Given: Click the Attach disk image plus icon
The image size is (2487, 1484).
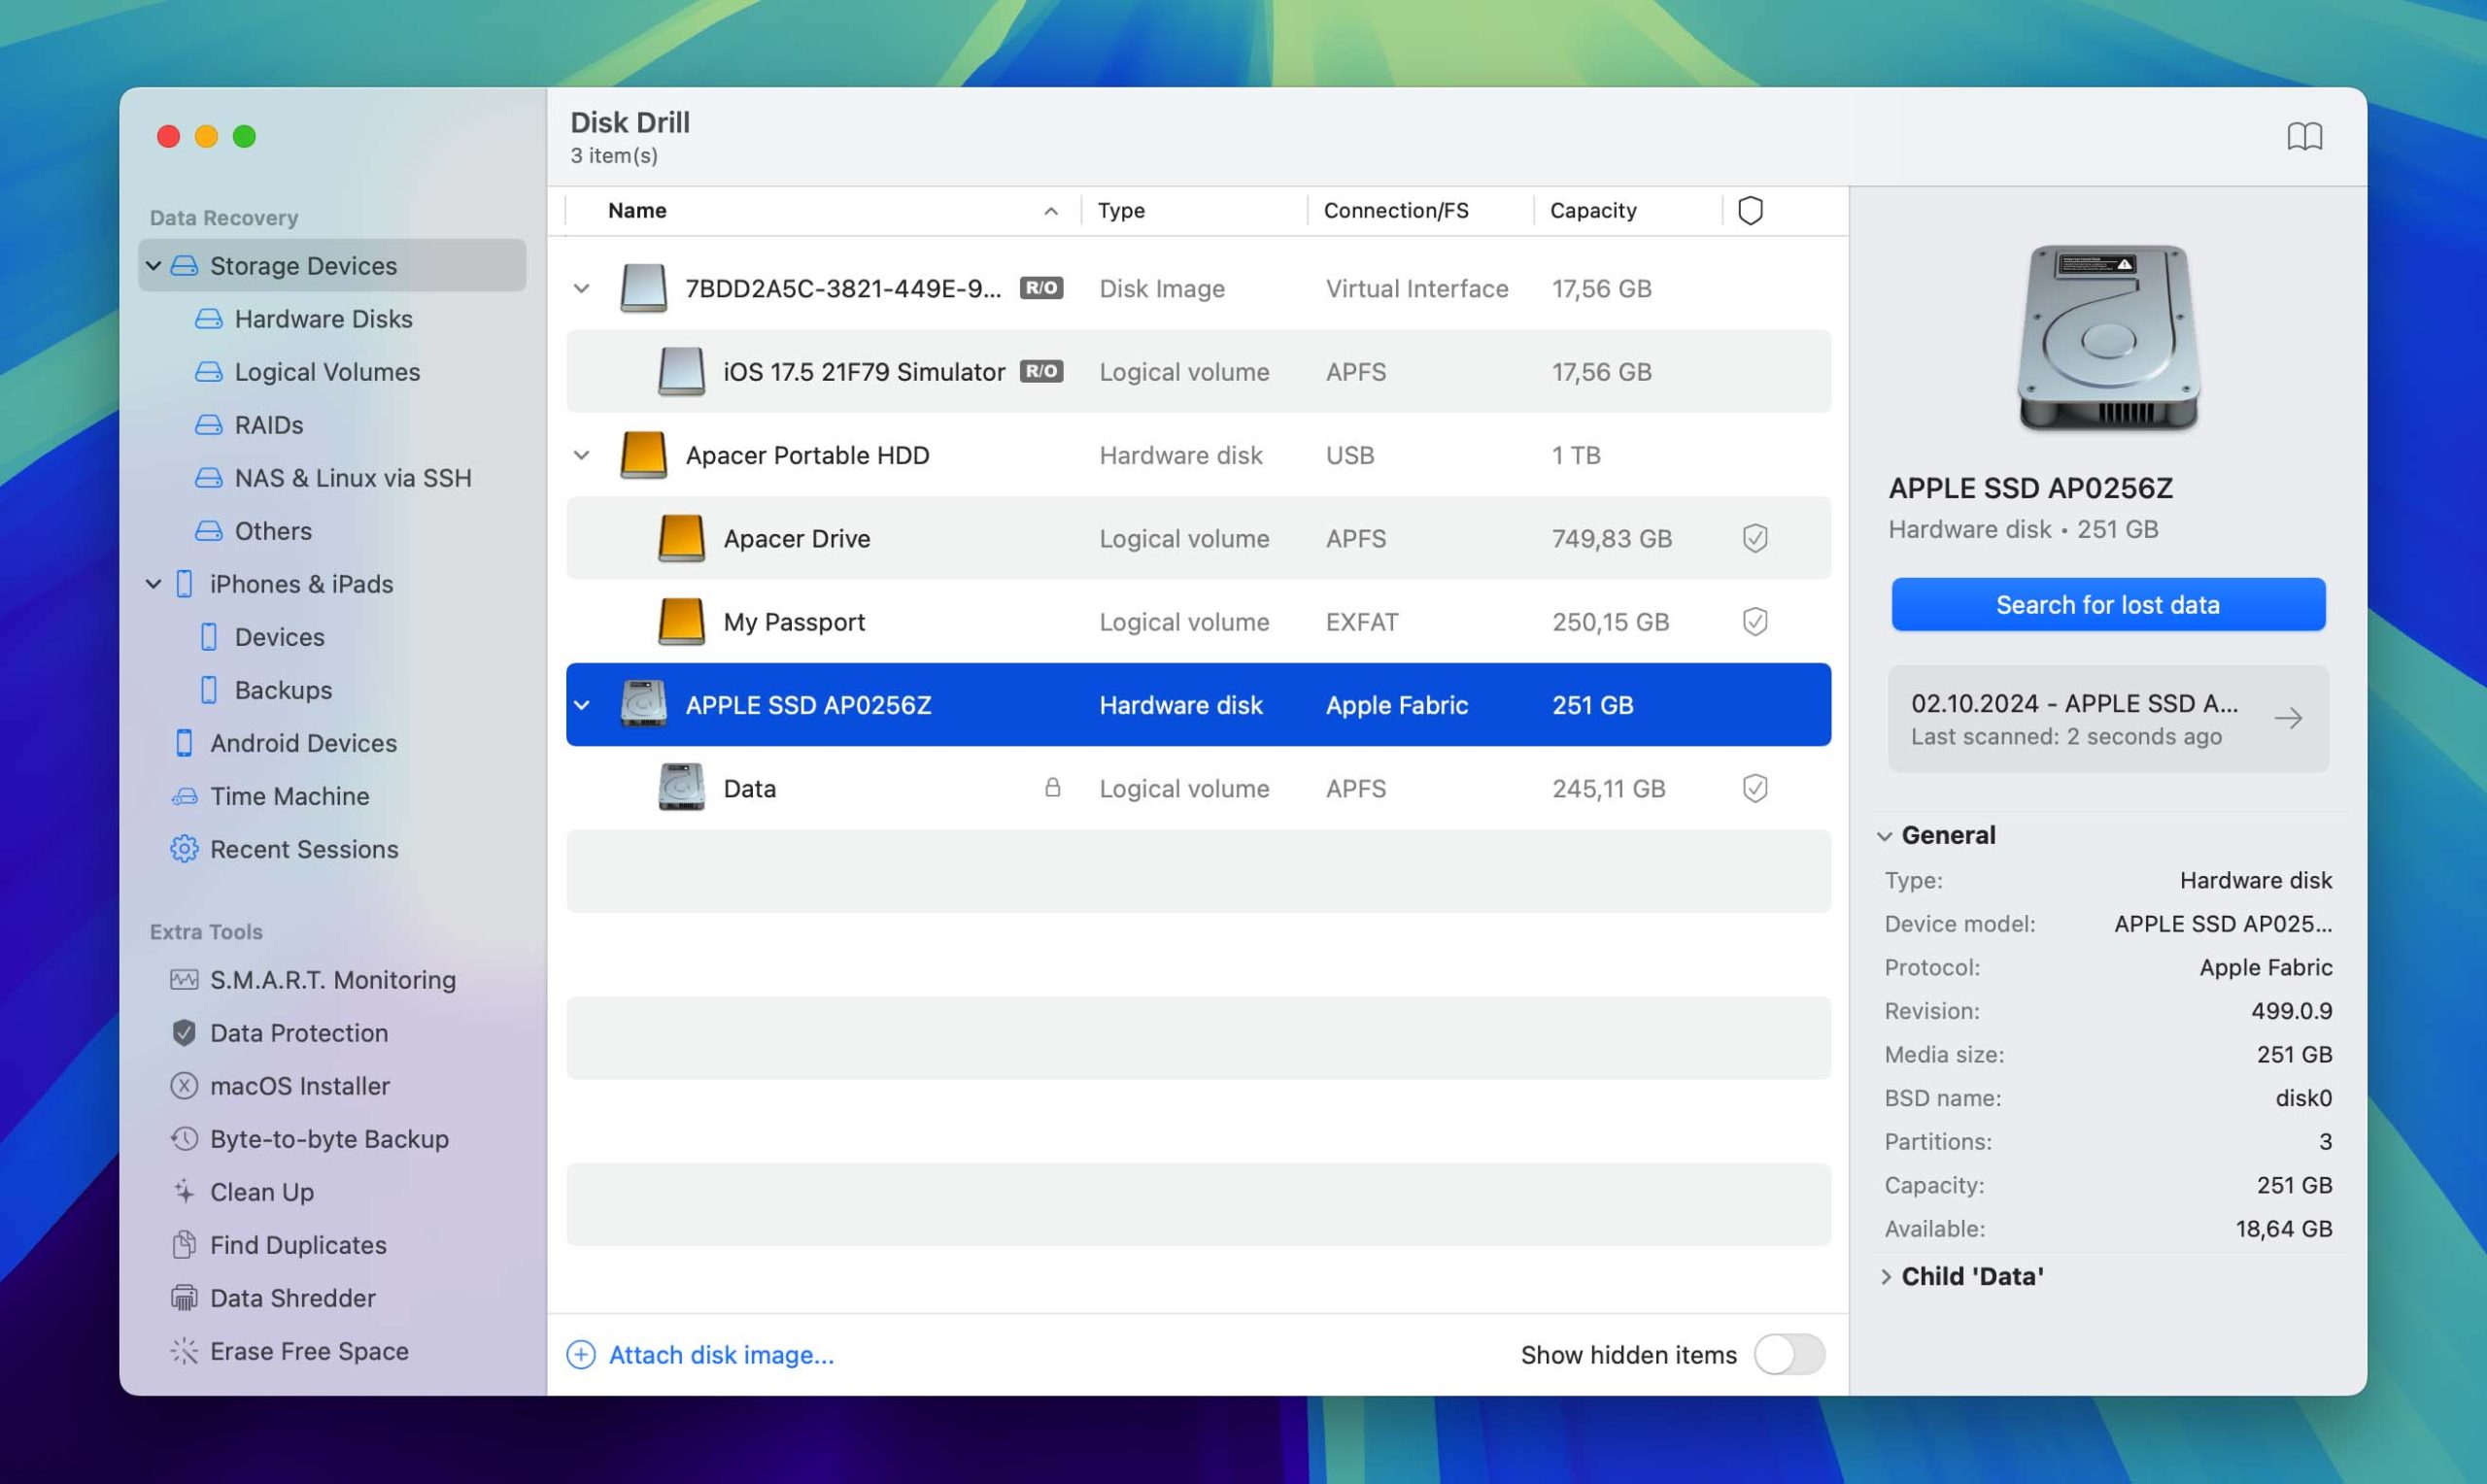Looking at the screenshot, I should (x=581, y=1355).
